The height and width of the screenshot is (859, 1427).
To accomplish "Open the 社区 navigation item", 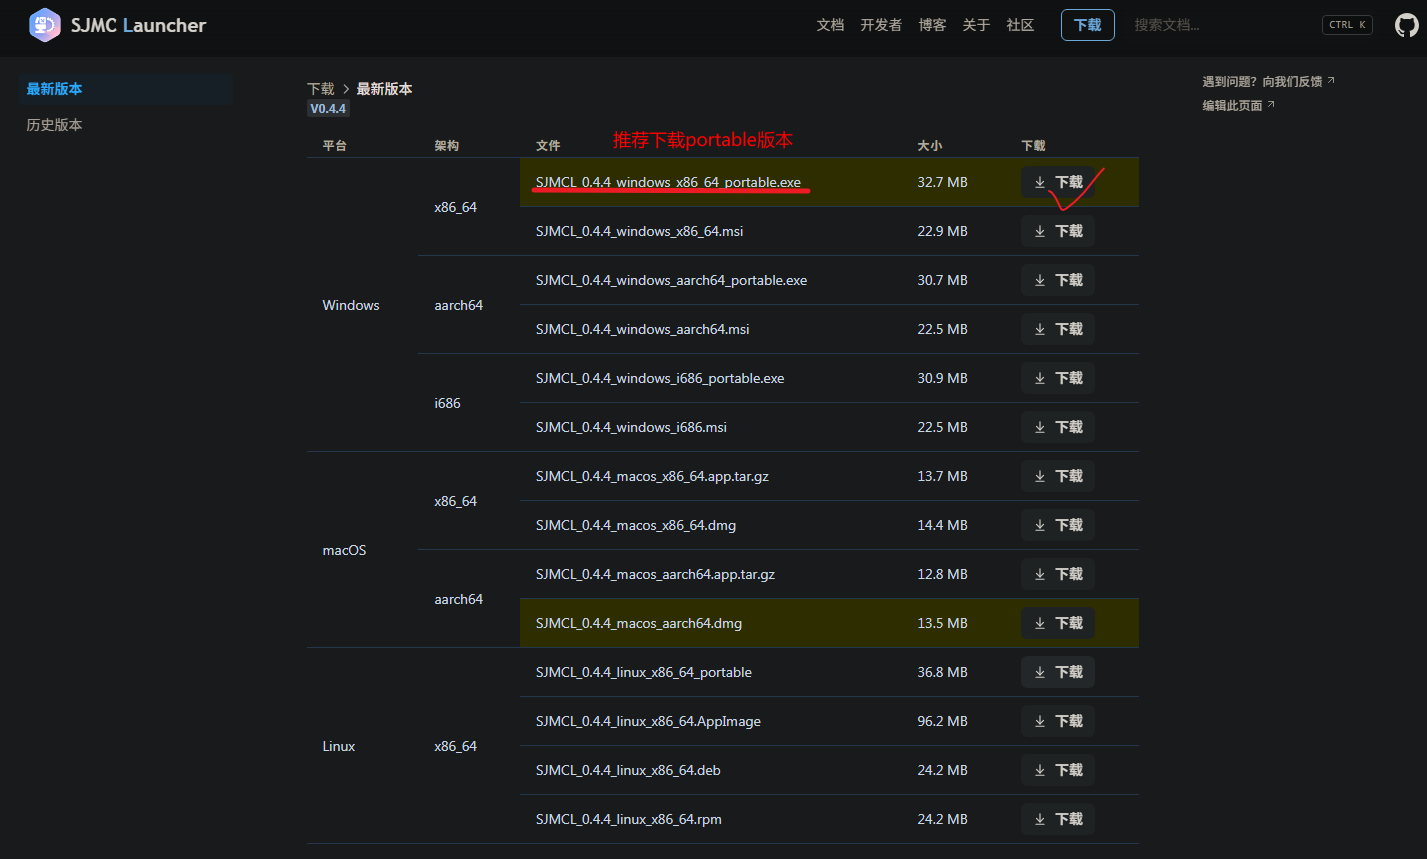I will point(1020,25).
